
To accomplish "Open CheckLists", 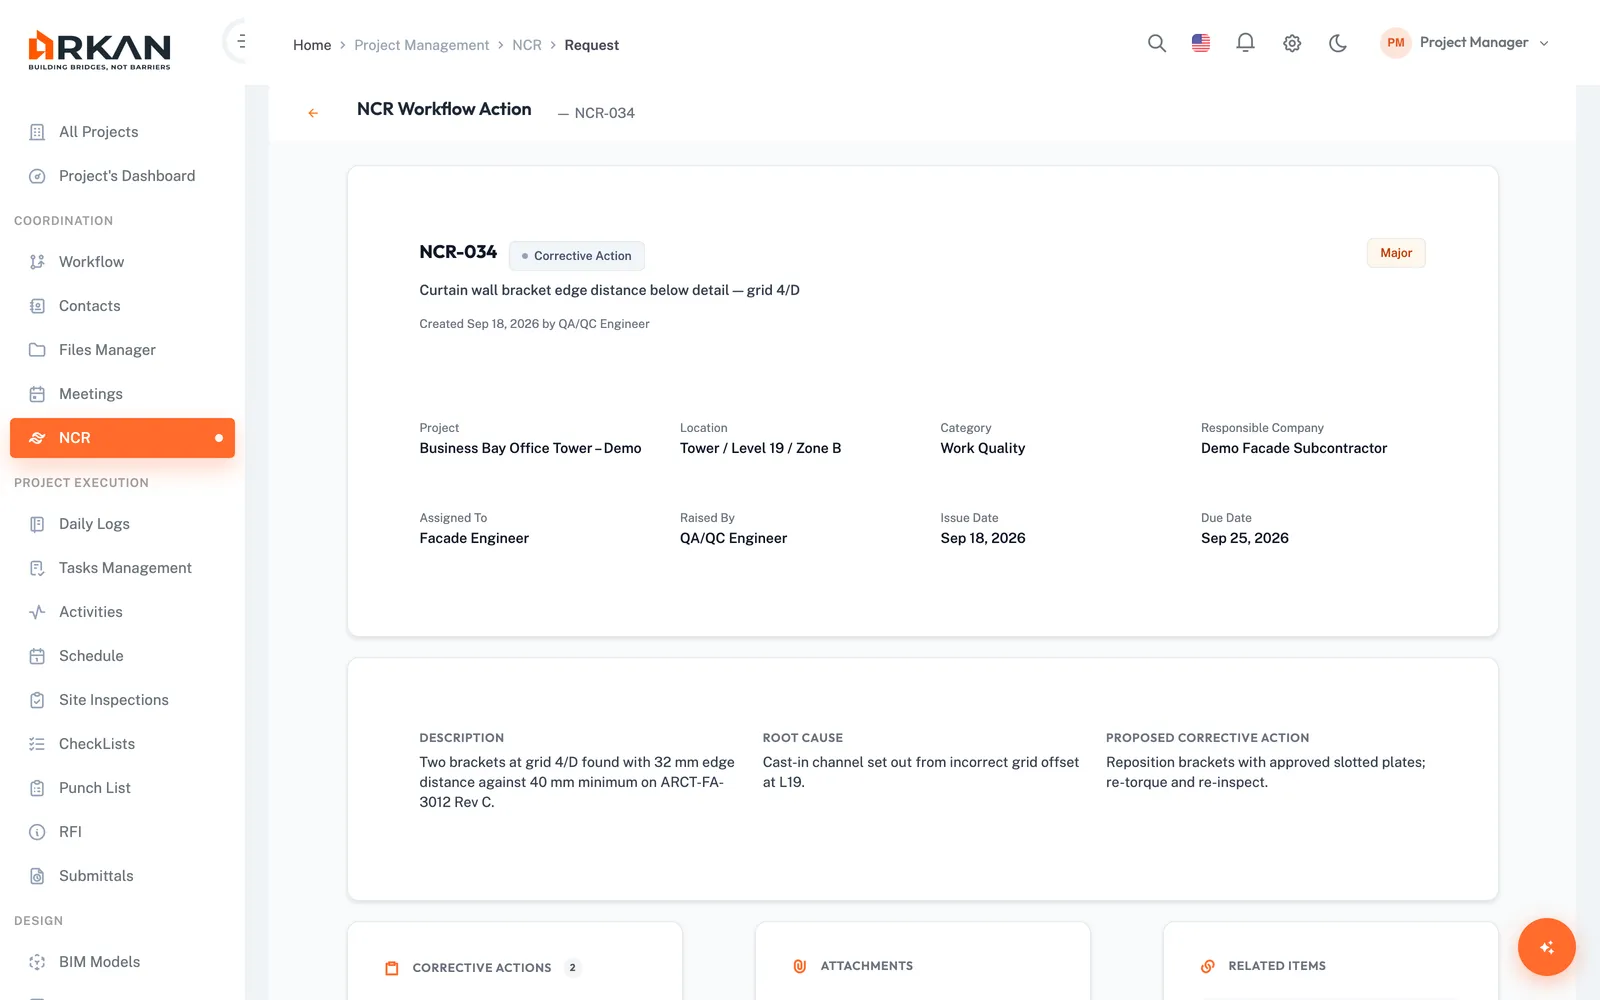I will coord(122,744).
